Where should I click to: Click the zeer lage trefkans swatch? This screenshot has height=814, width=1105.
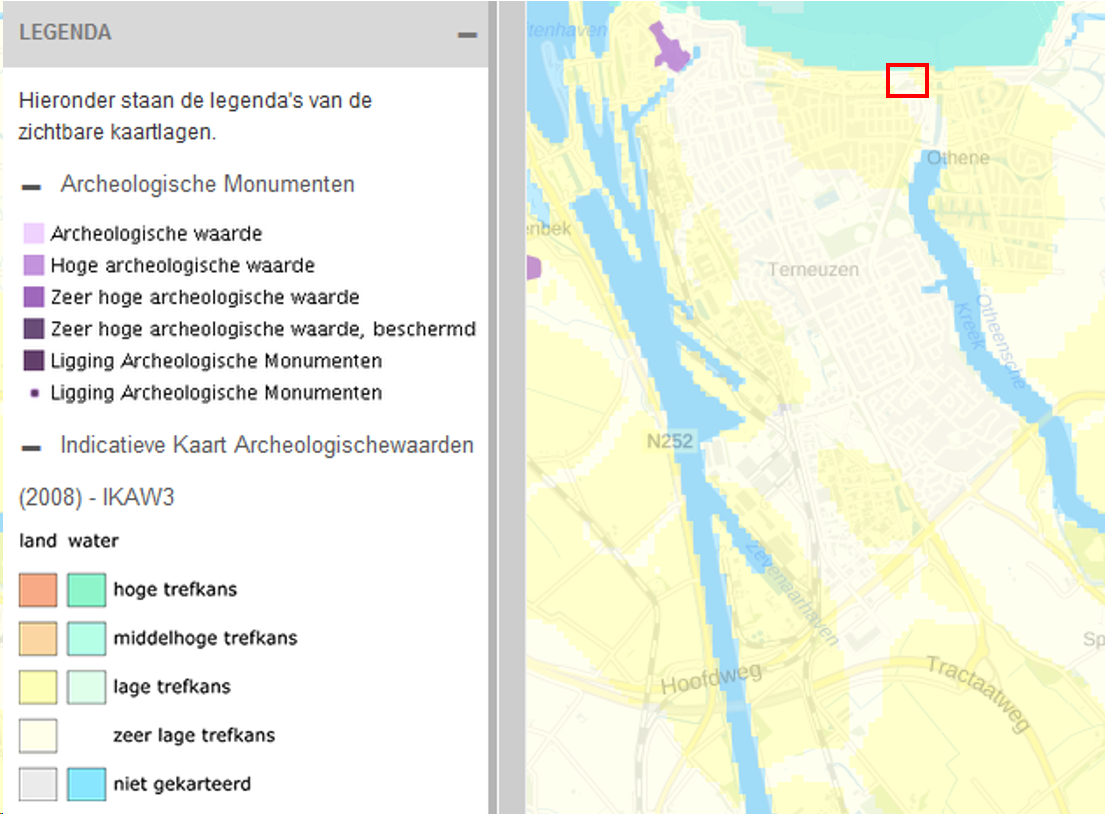coord(38,735)
